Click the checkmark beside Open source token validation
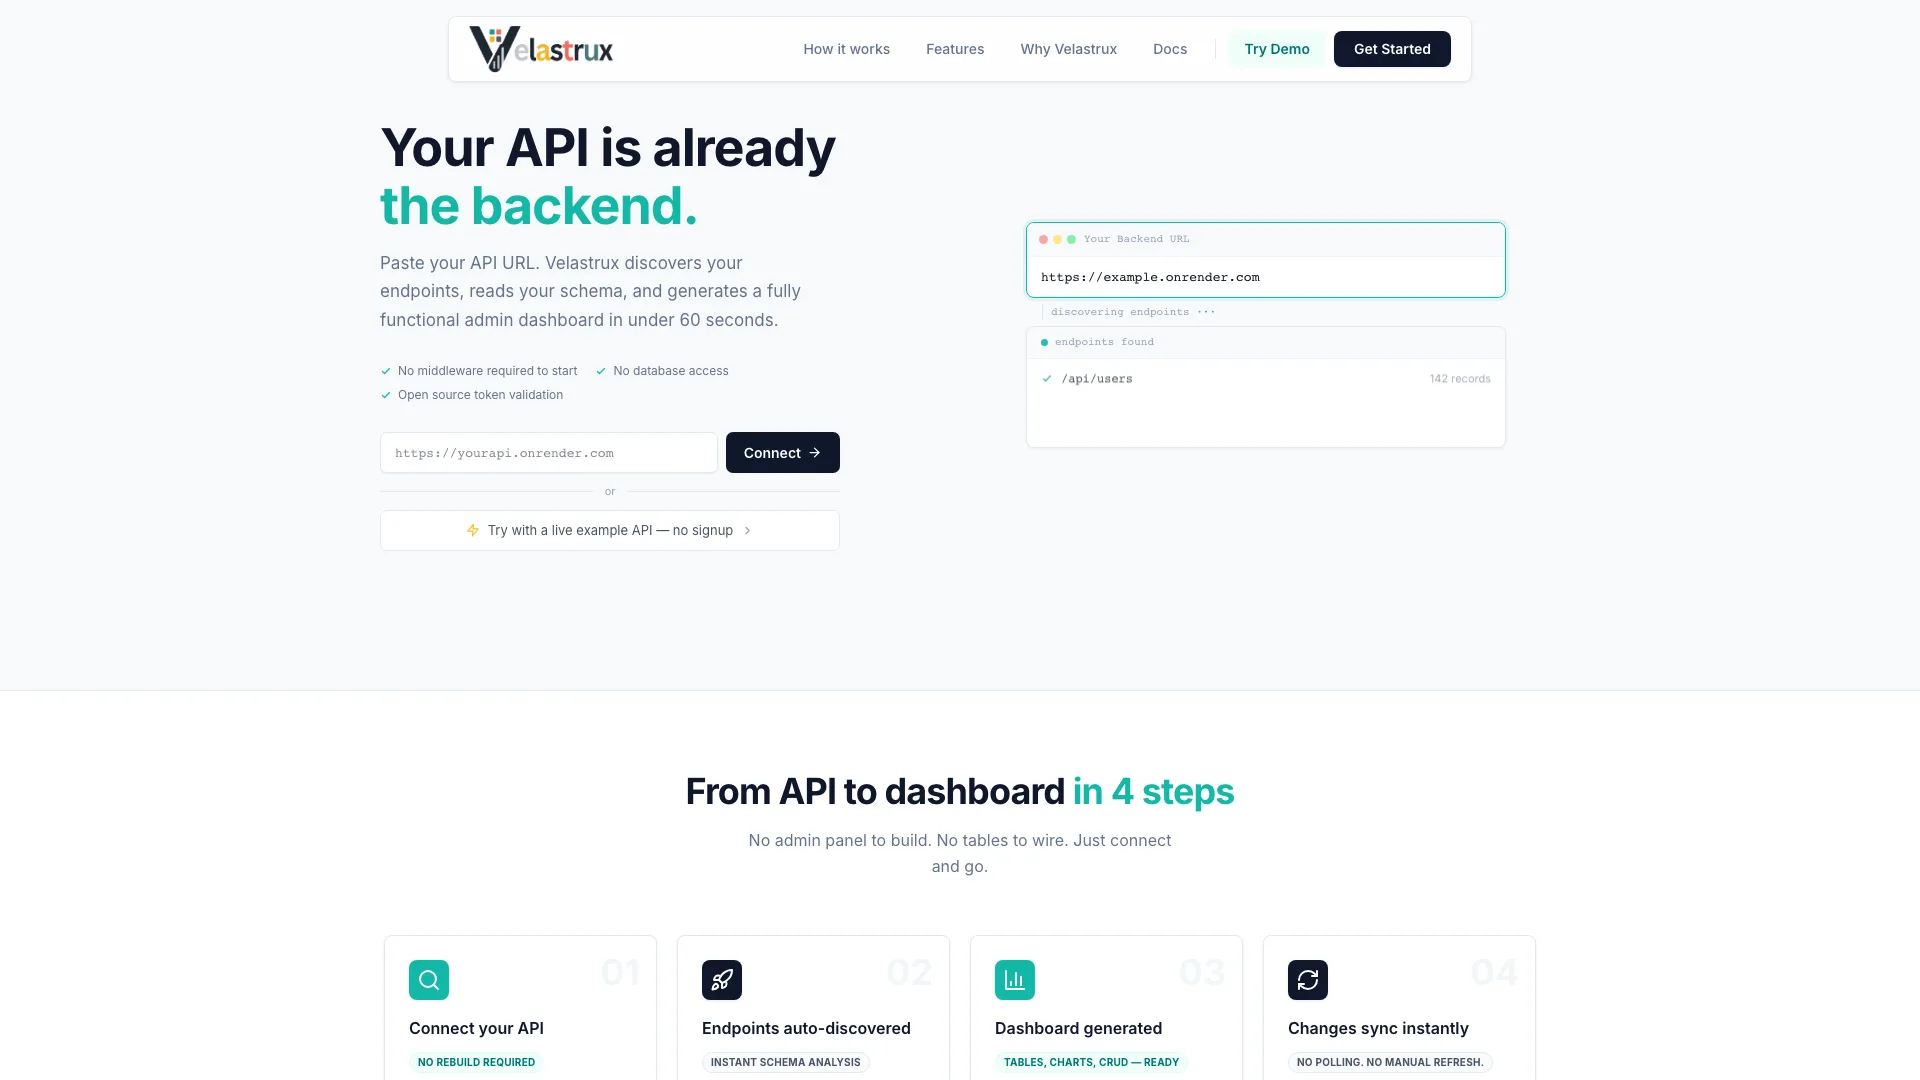Viewport: 1920px width, 1080px height. [386, 395]
